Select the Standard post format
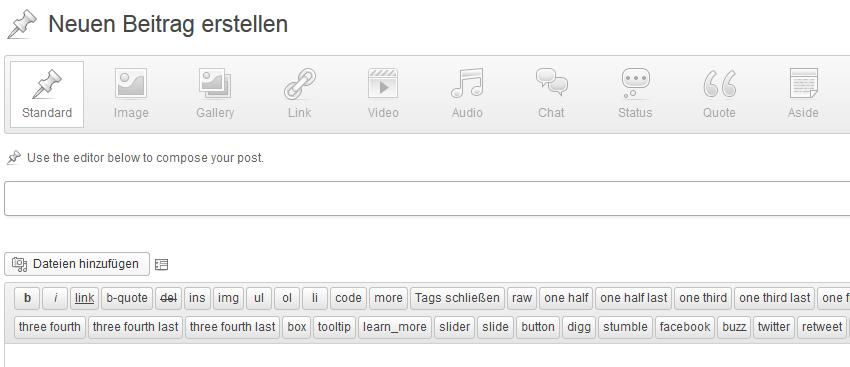This screenshot has width=850, height=367. [47, 94]
